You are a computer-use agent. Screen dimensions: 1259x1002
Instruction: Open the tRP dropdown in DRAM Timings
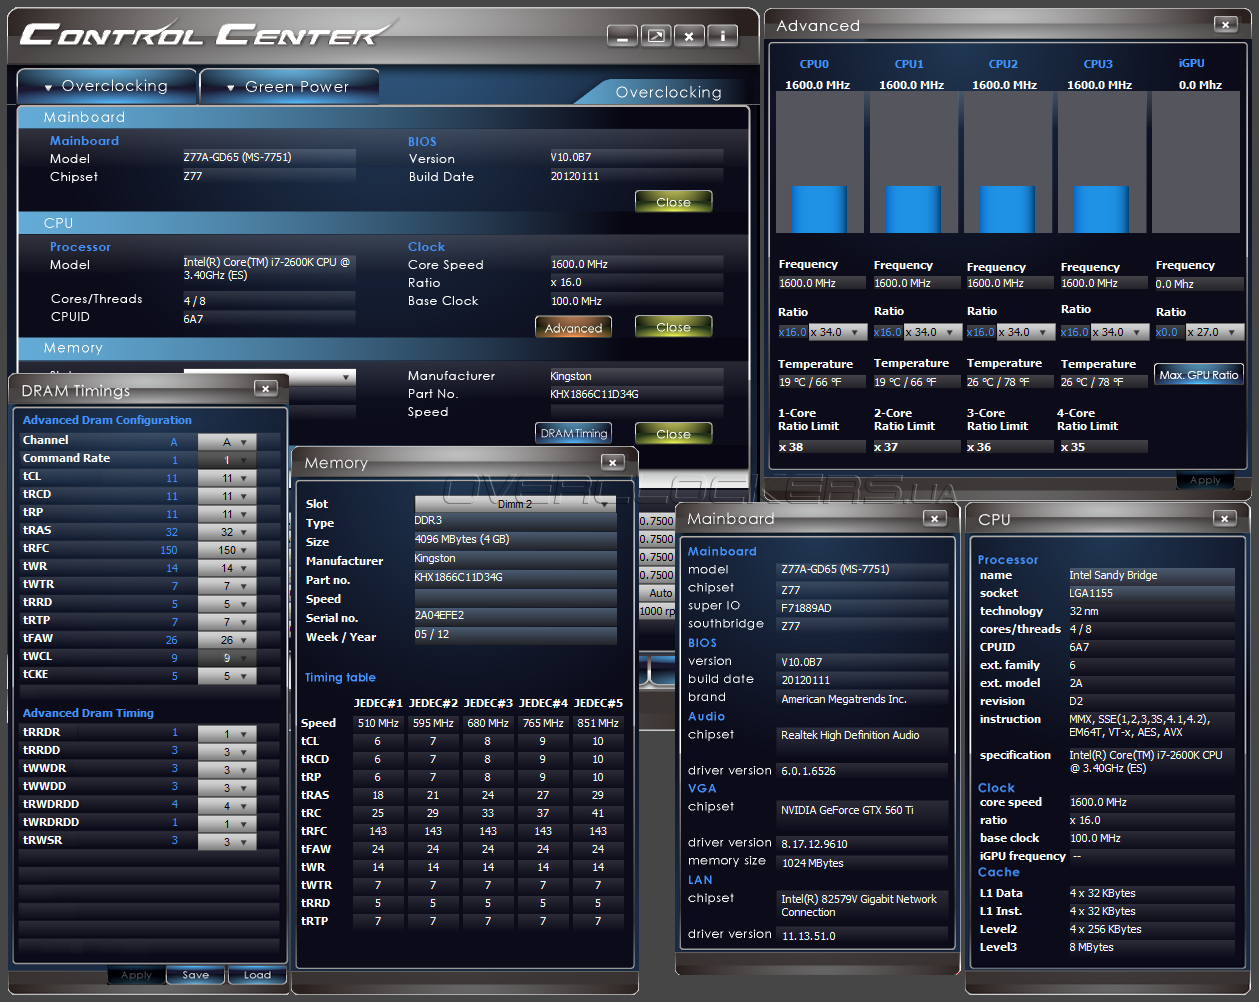tap(227, 514)
